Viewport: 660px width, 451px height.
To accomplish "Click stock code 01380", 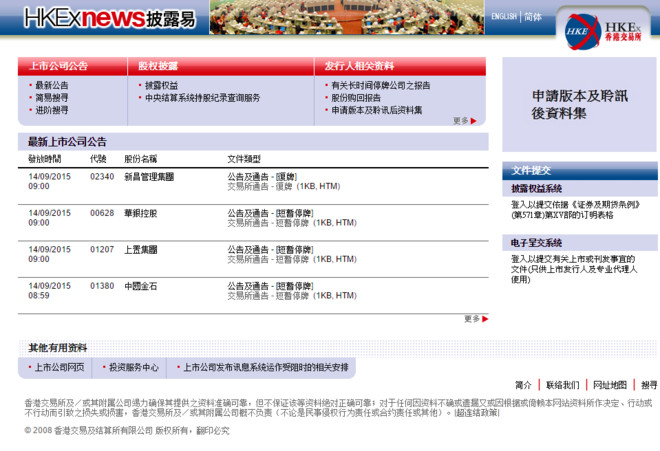I will [102, 286].
